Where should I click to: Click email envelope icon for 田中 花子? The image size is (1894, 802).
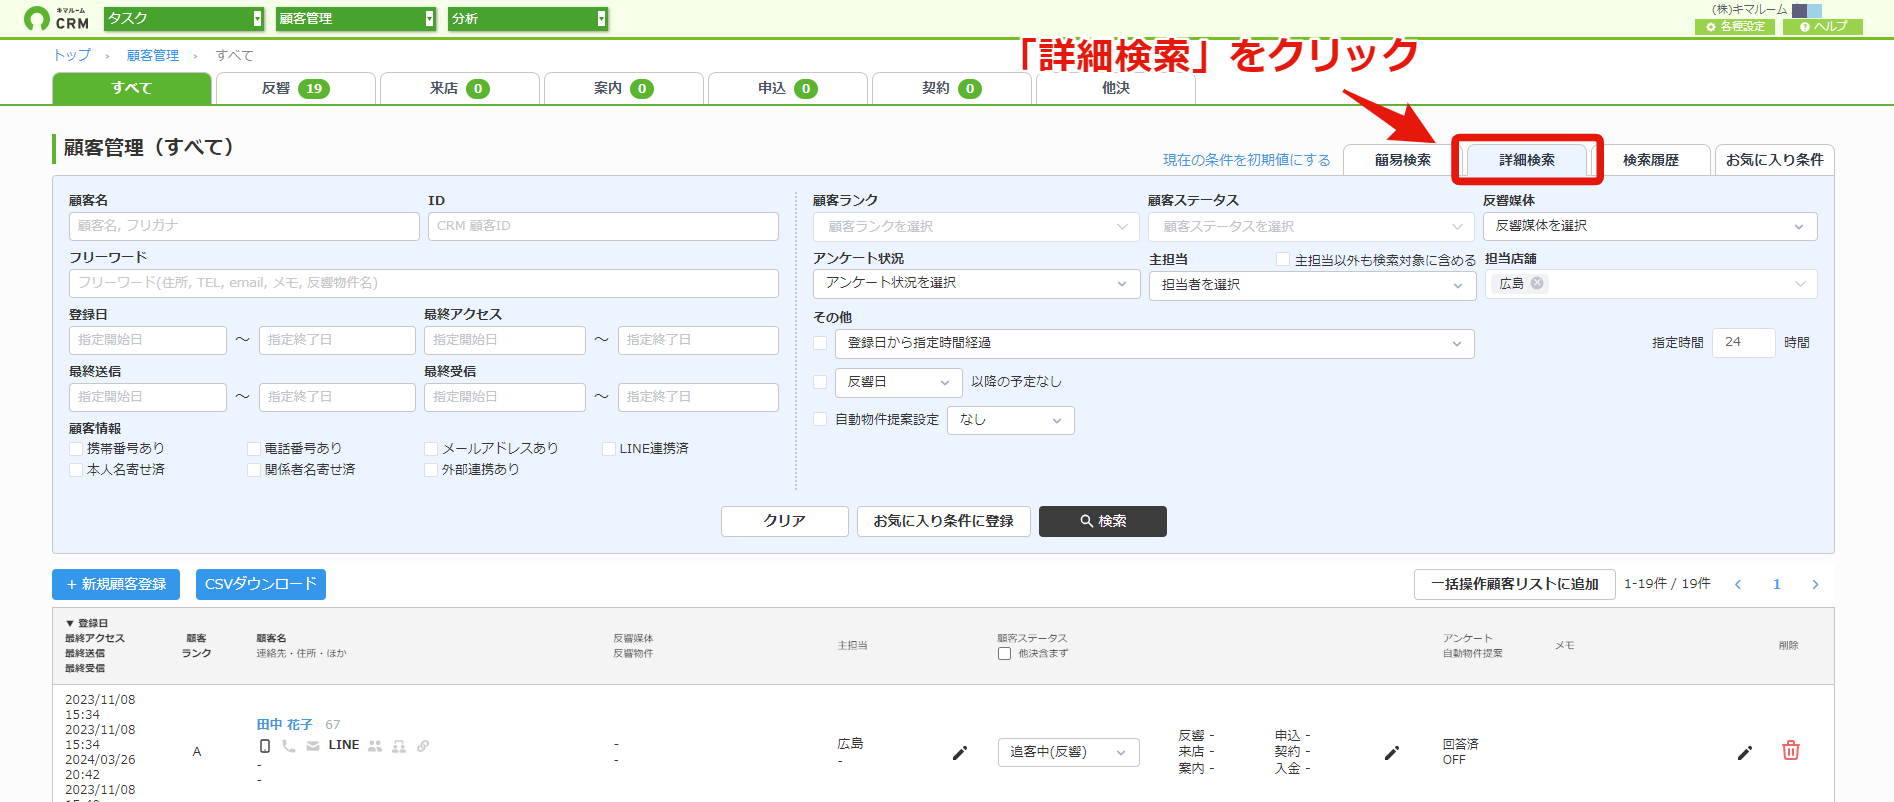(x=313, y=746)
